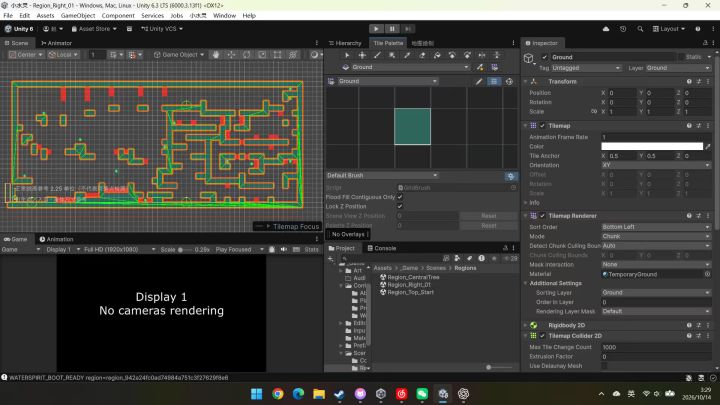
Task: Pick the tile eyedropper tool
Action: (x=407, y=55)
